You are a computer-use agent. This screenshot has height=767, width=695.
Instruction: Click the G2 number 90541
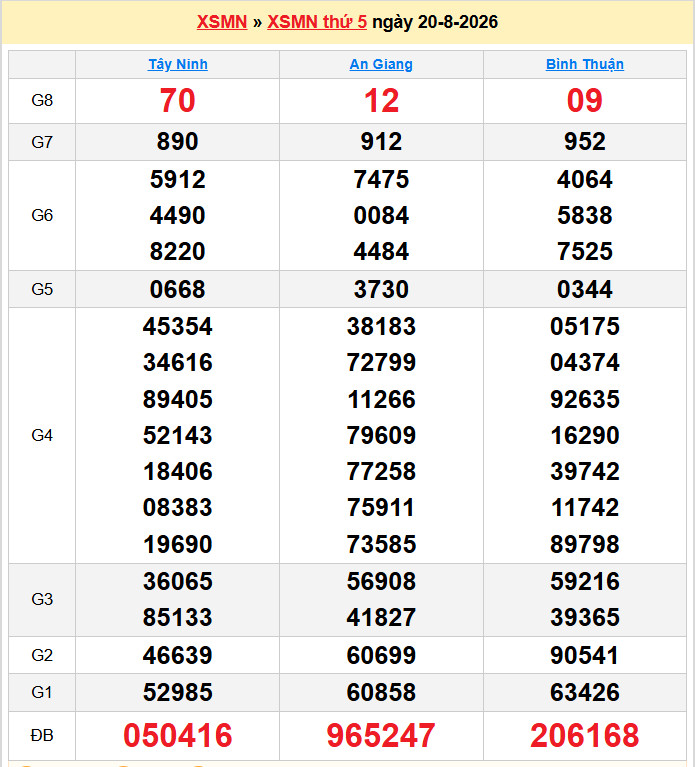584,655
